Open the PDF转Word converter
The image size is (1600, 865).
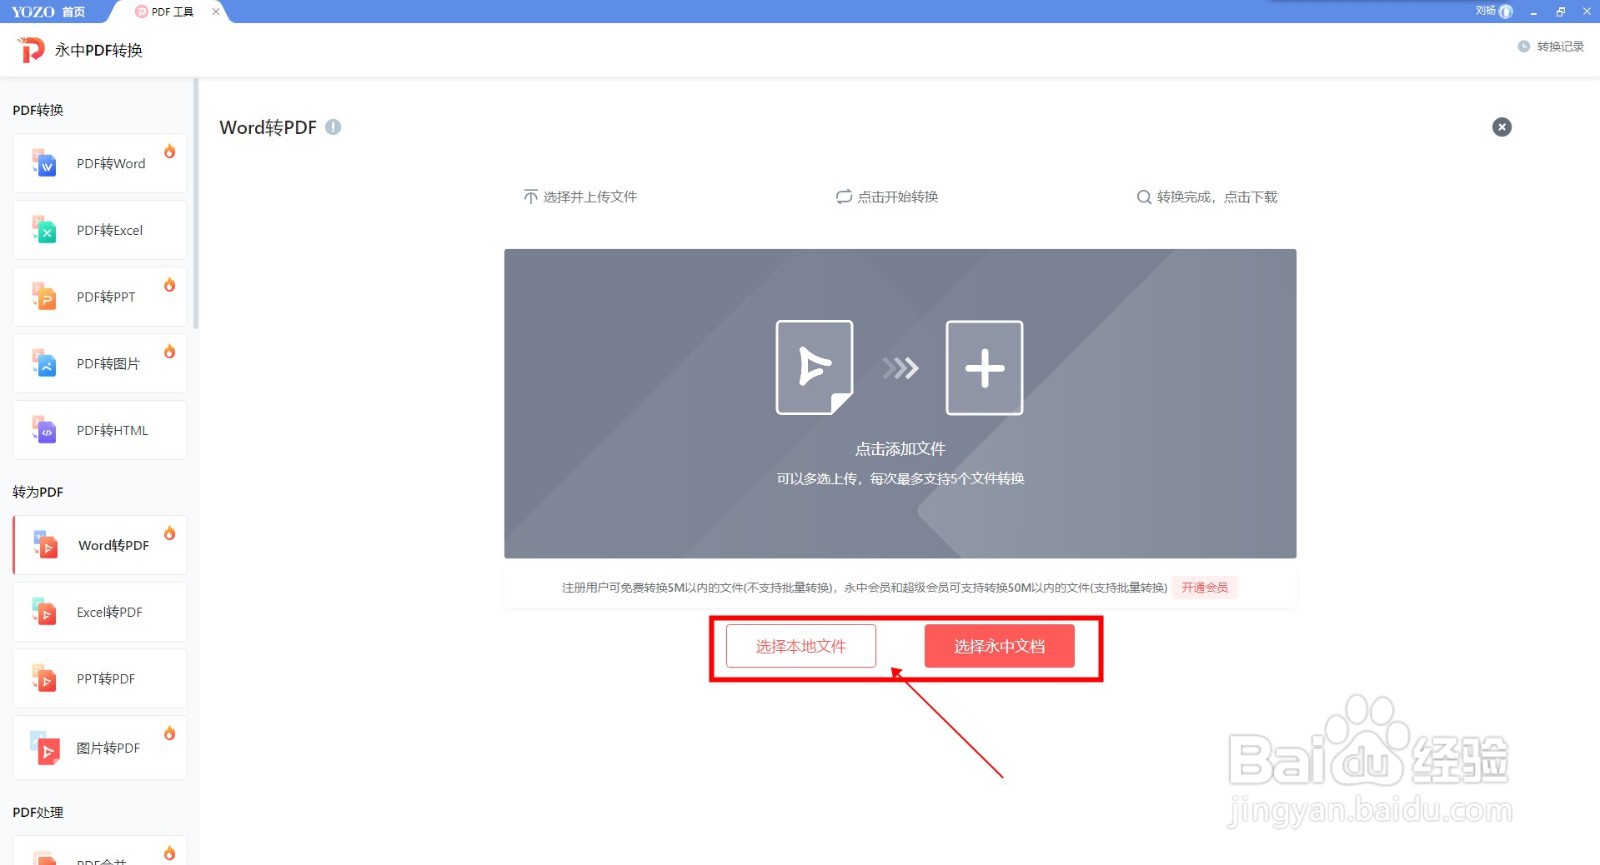[100, 163]
